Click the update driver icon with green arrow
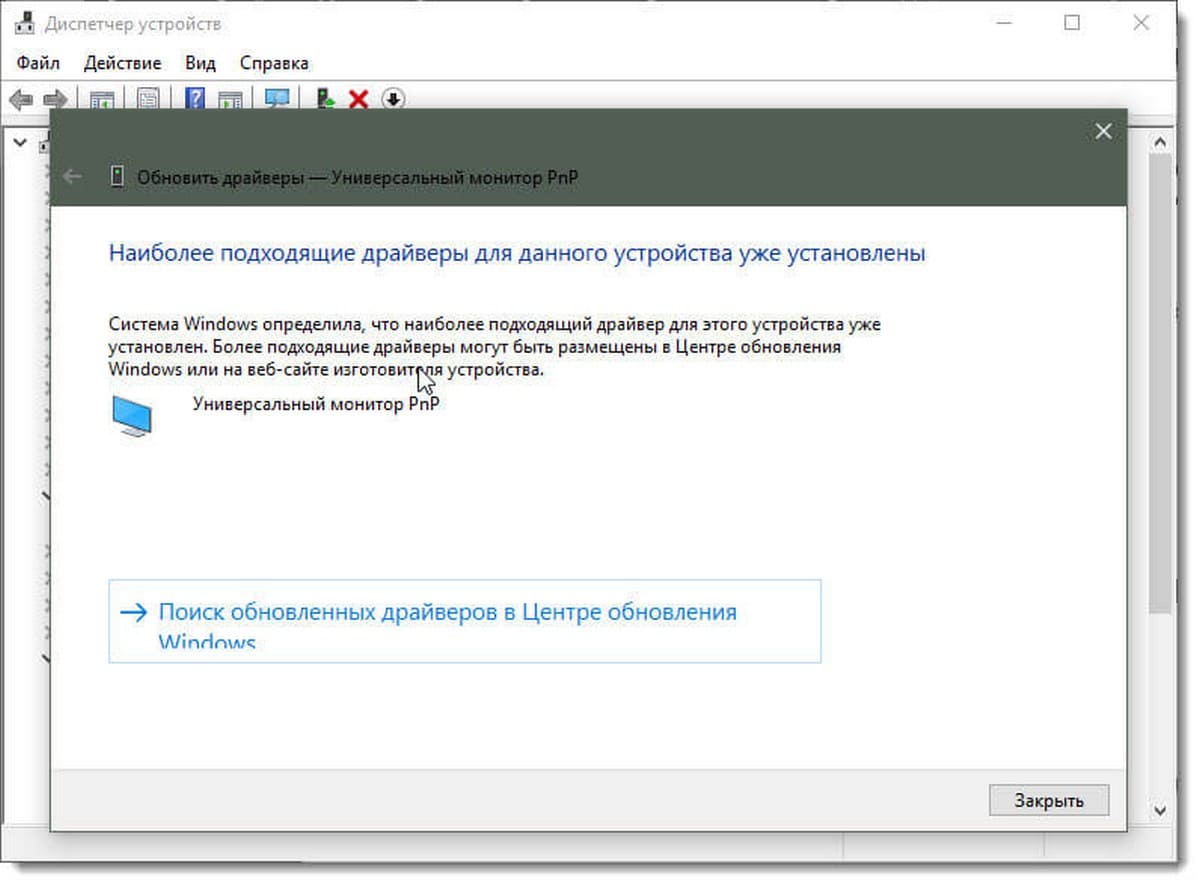 tap(324, 98)
